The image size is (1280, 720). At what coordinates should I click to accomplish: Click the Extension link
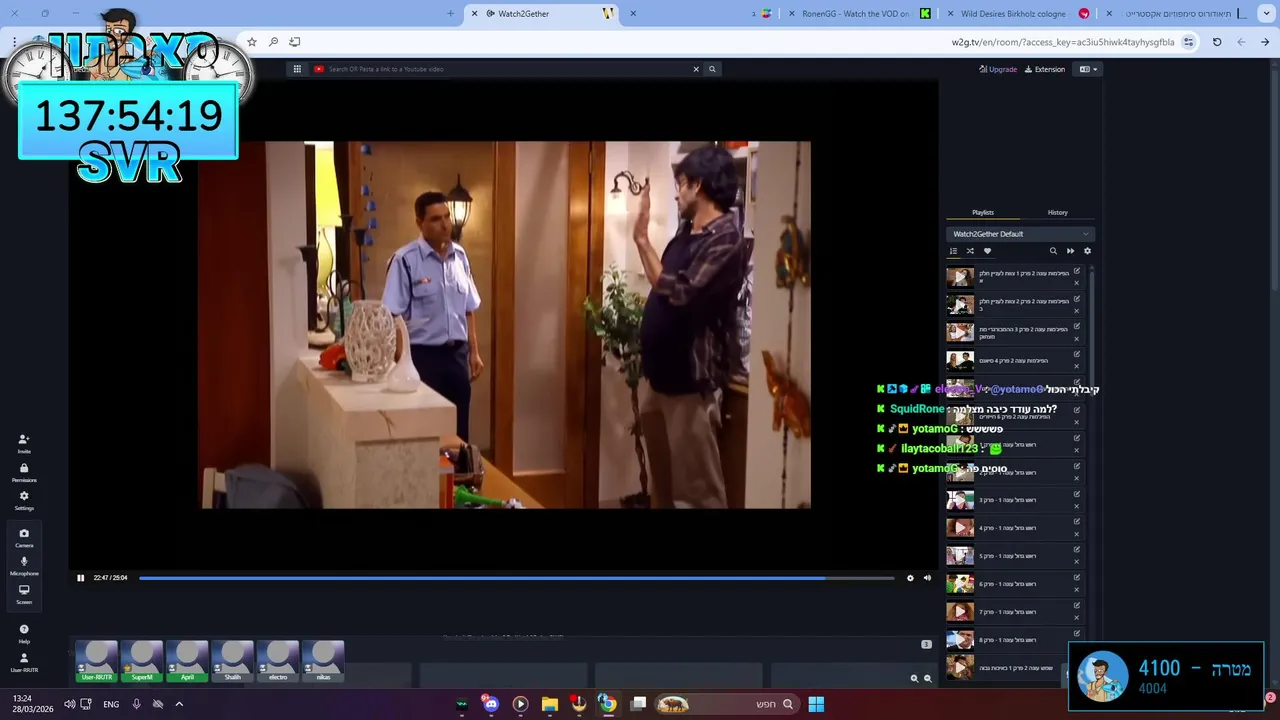(x=1045, y=69)
